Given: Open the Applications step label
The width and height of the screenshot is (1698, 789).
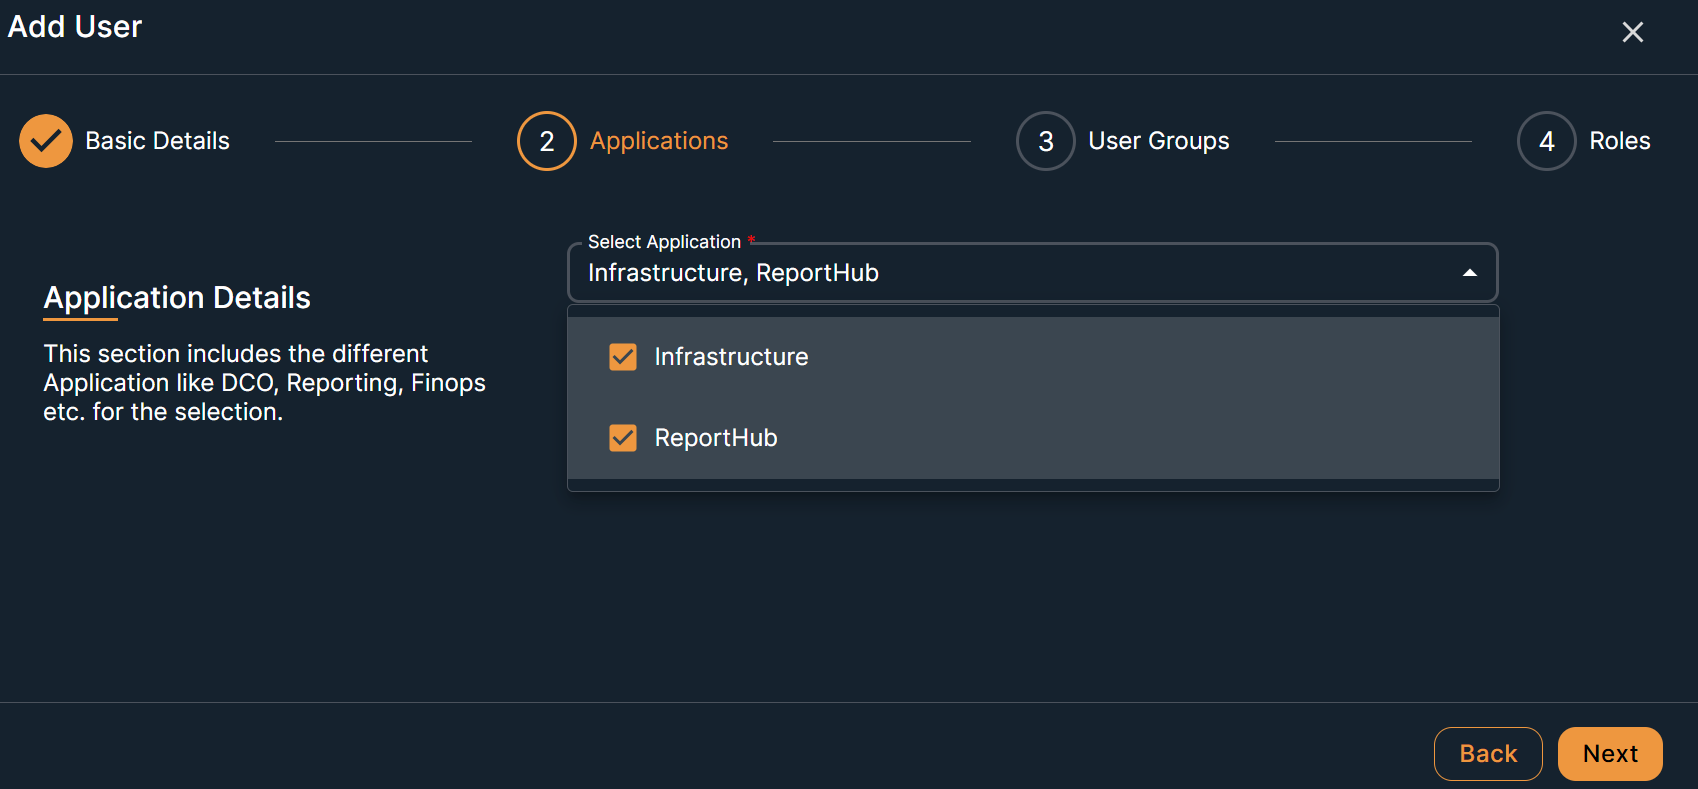Looking at the screenshot, I should tap(659, 141).
